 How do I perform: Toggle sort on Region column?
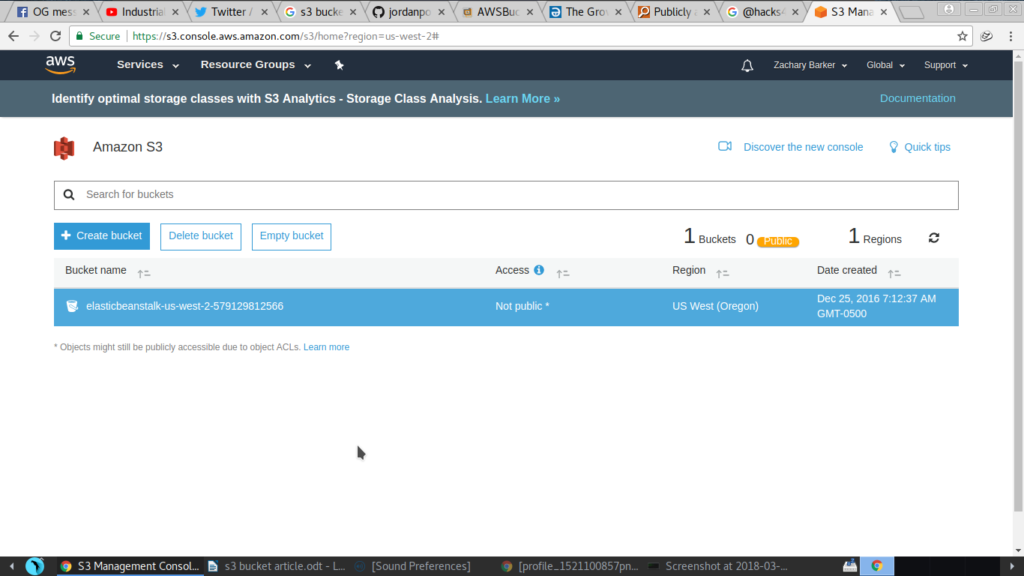721,271
